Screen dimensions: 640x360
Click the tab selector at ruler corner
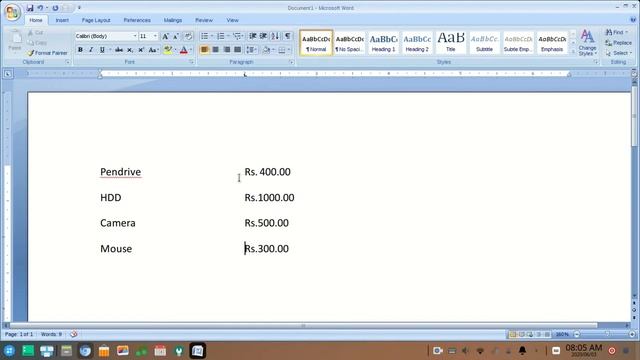tap(8, 74)
